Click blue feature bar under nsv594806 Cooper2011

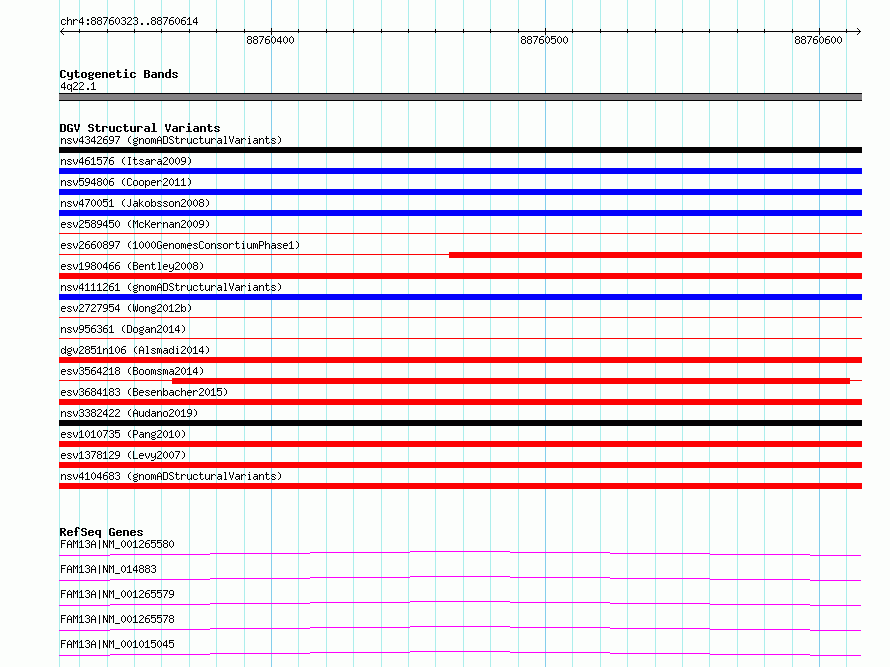point(460,192)
